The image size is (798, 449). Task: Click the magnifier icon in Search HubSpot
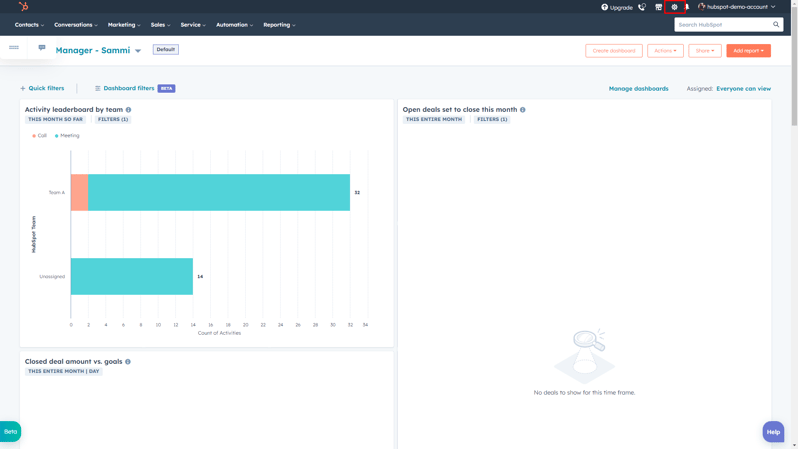pyautogui.click(x=776, y=24)
